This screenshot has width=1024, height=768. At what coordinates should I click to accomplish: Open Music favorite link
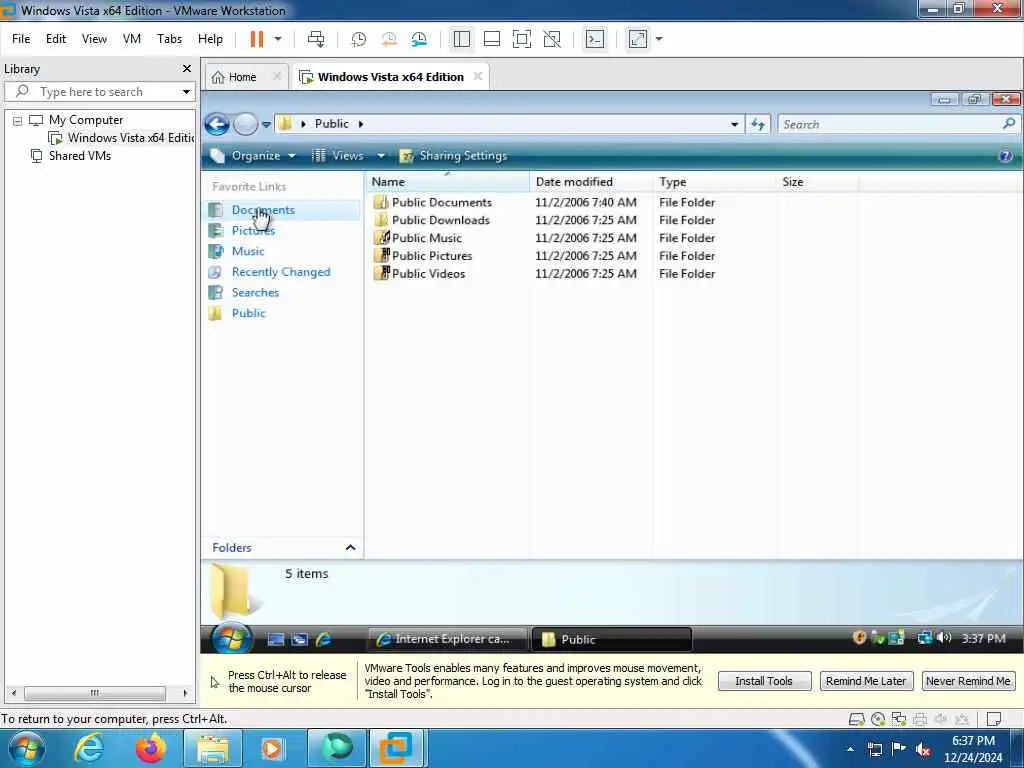pos(248,251)
